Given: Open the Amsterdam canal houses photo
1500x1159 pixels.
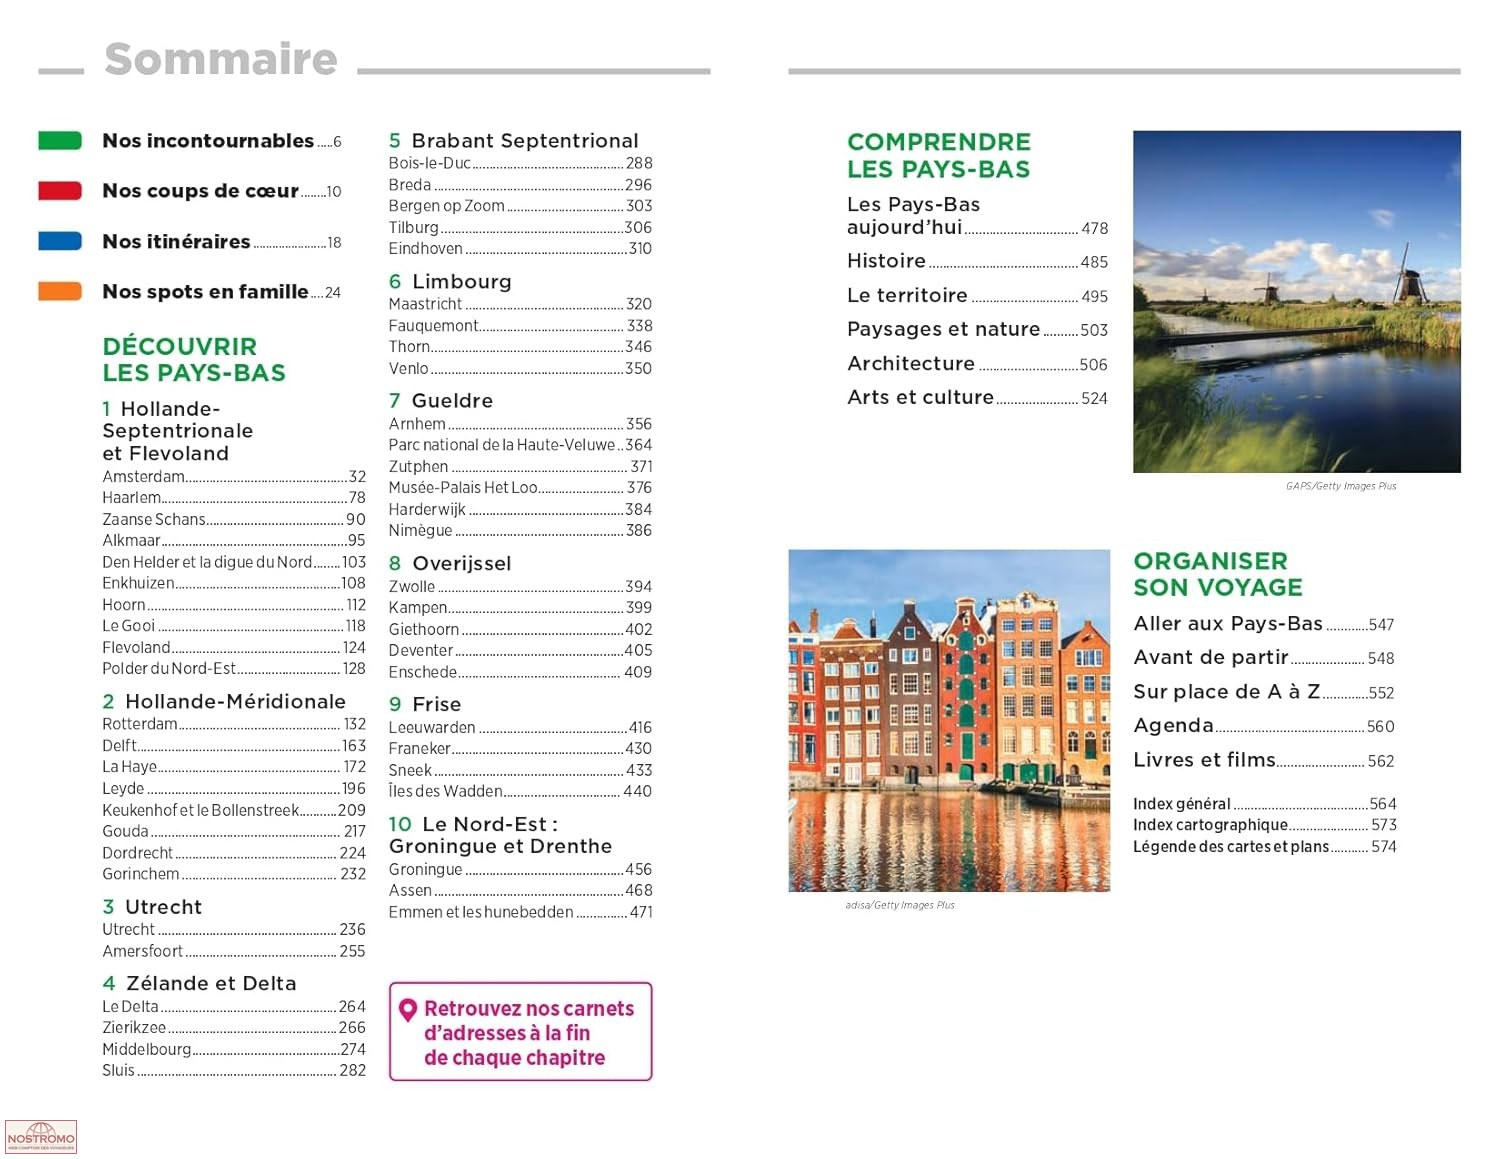Looking at the screenshot, I should click(x=949, y=720).
